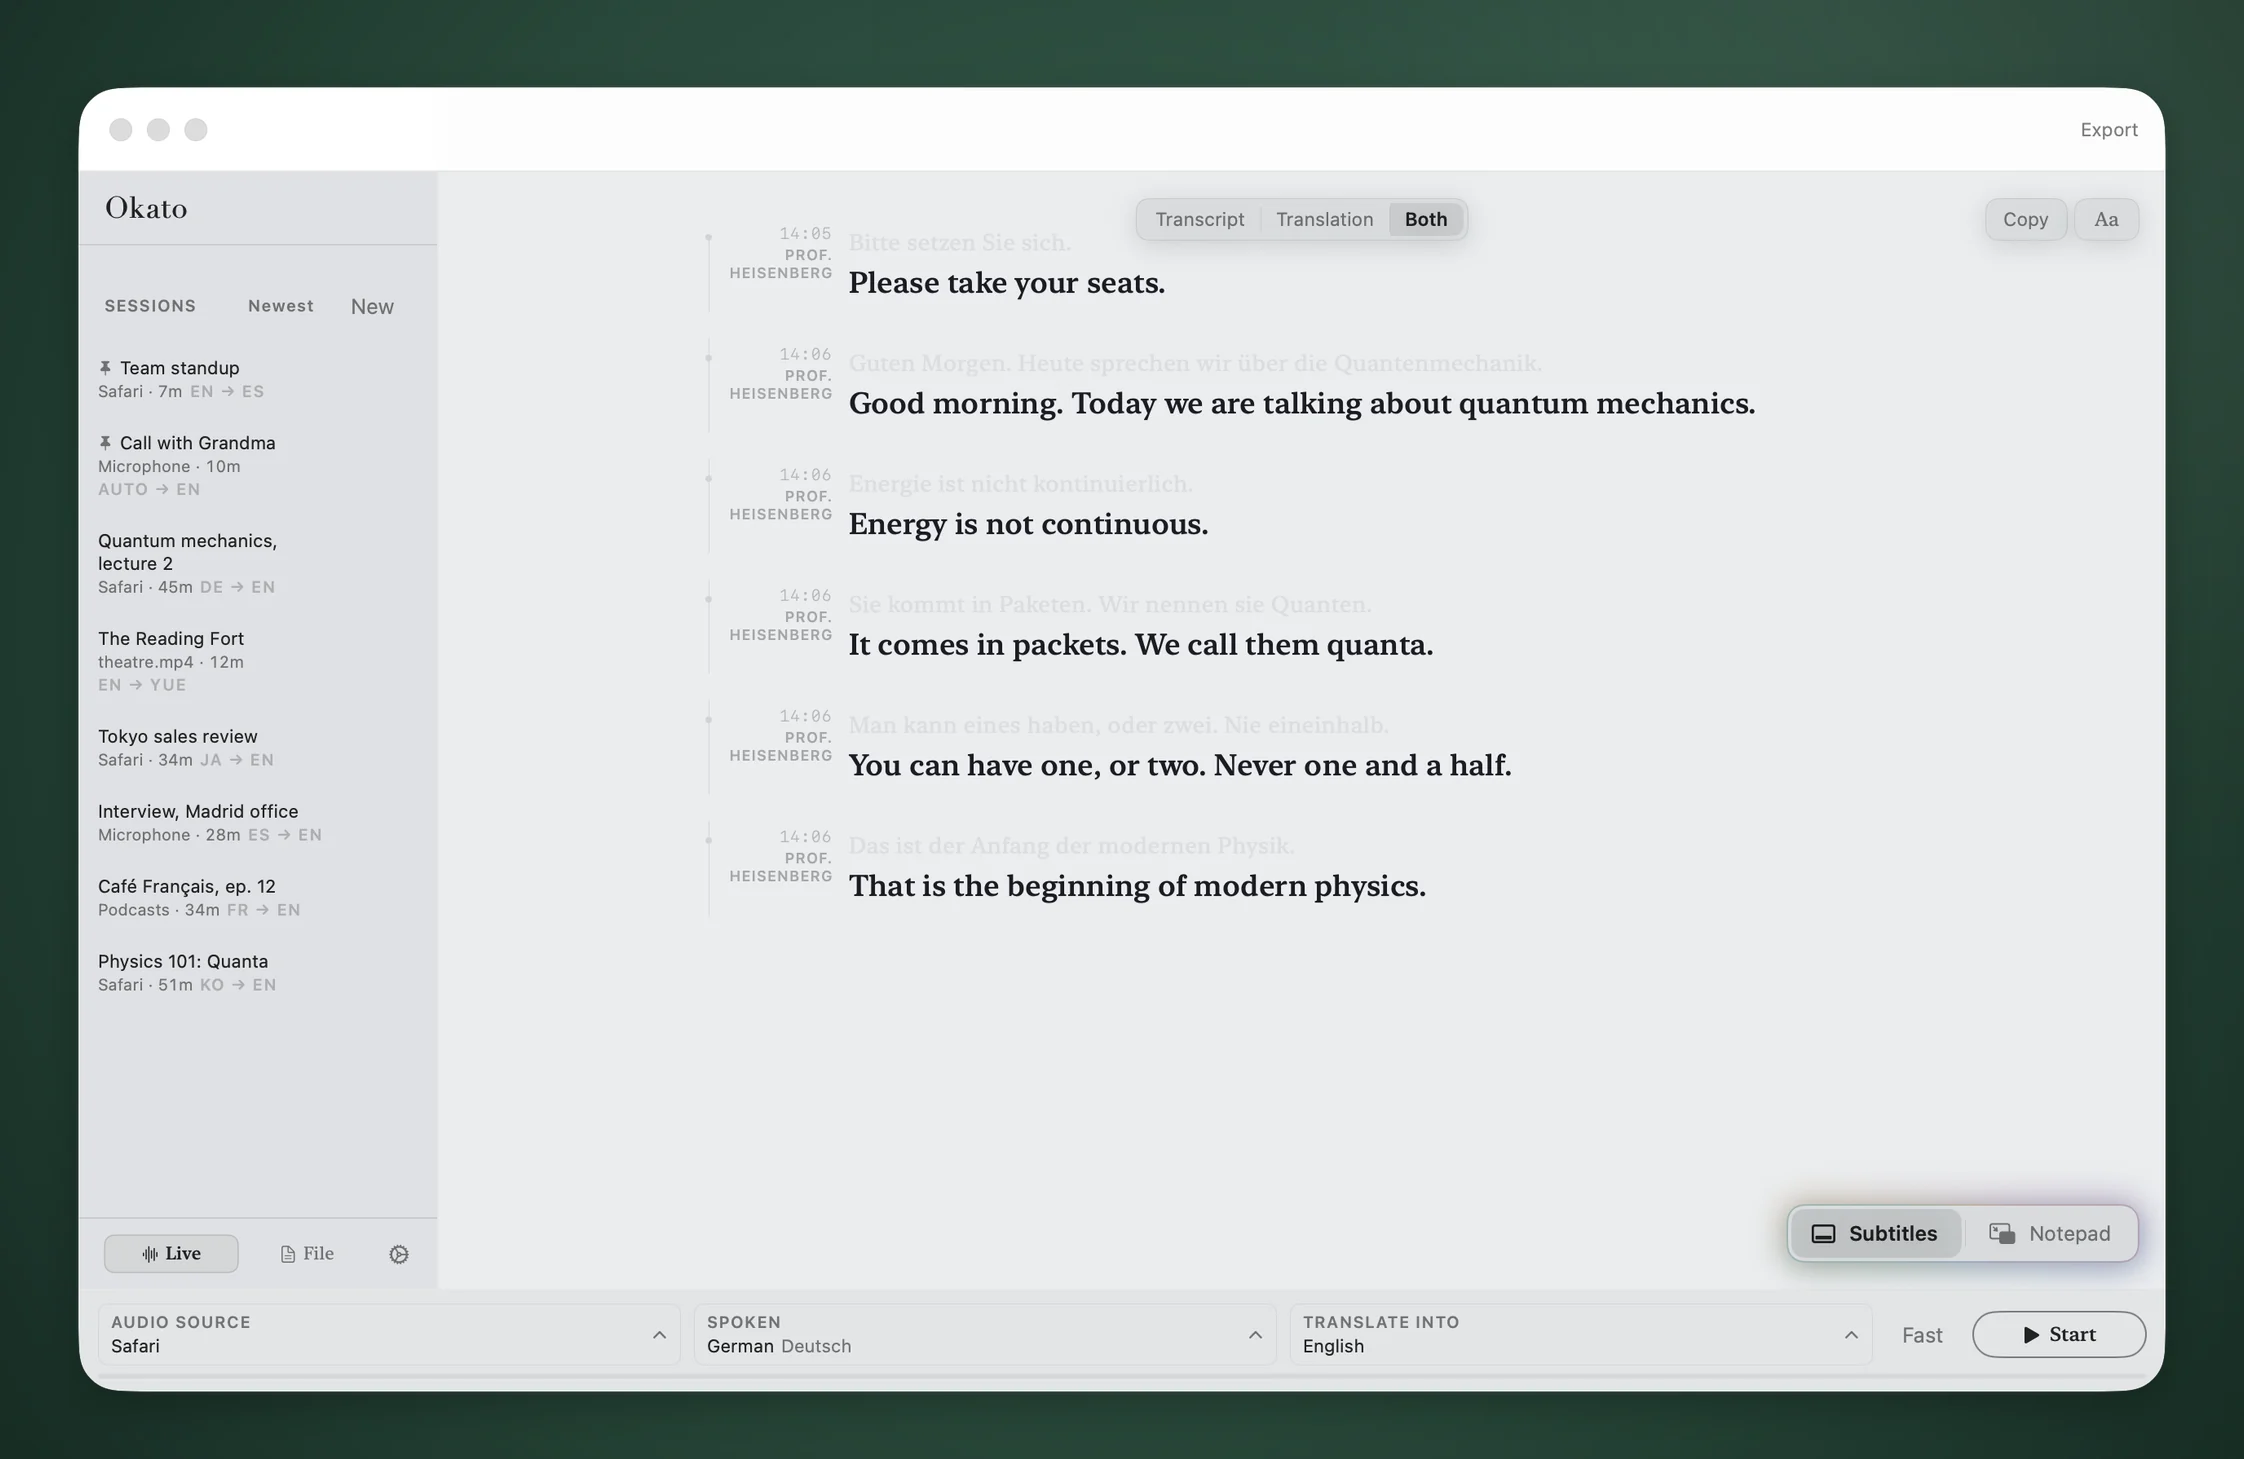Open the Call with Grandma session
The height and width of the screenshot is (1459, 2244).
click(x=258, y=465)
